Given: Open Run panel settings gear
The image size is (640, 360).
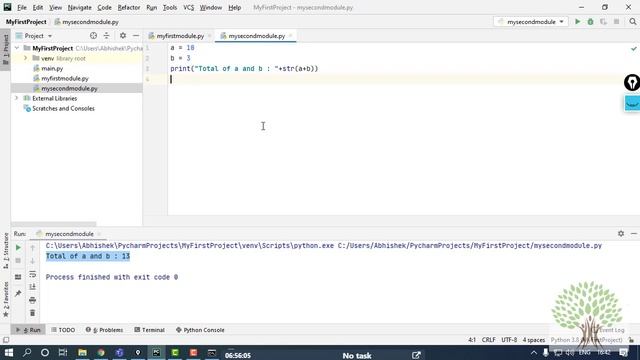Looking at the screenshot, I should point(621,233).
